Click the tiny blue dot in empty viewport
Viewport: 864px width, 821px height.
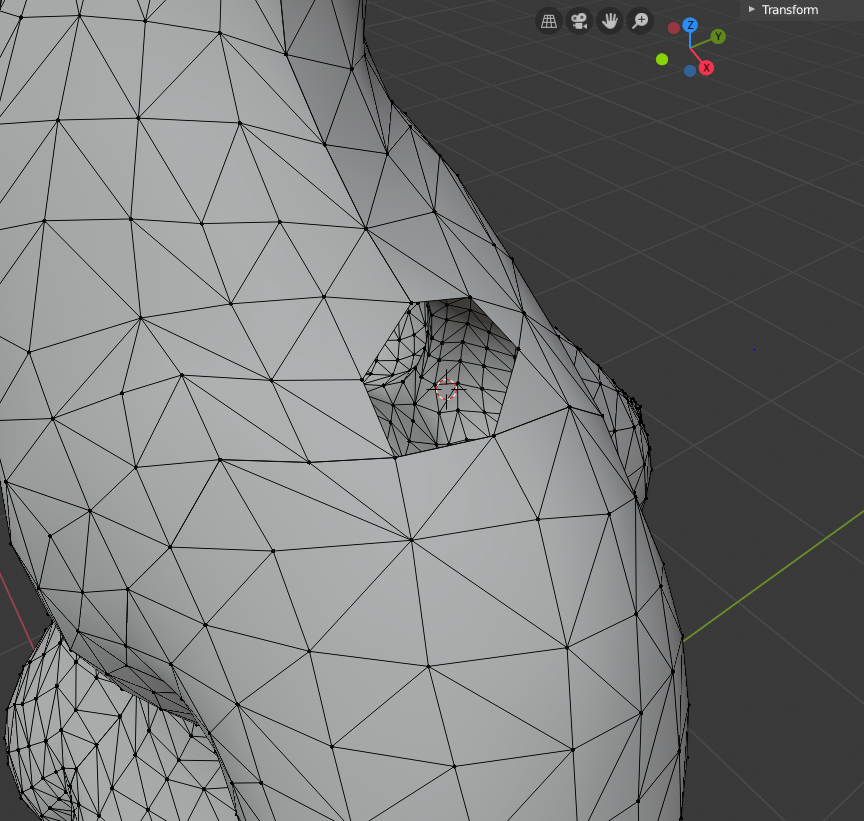click(754, 349)
